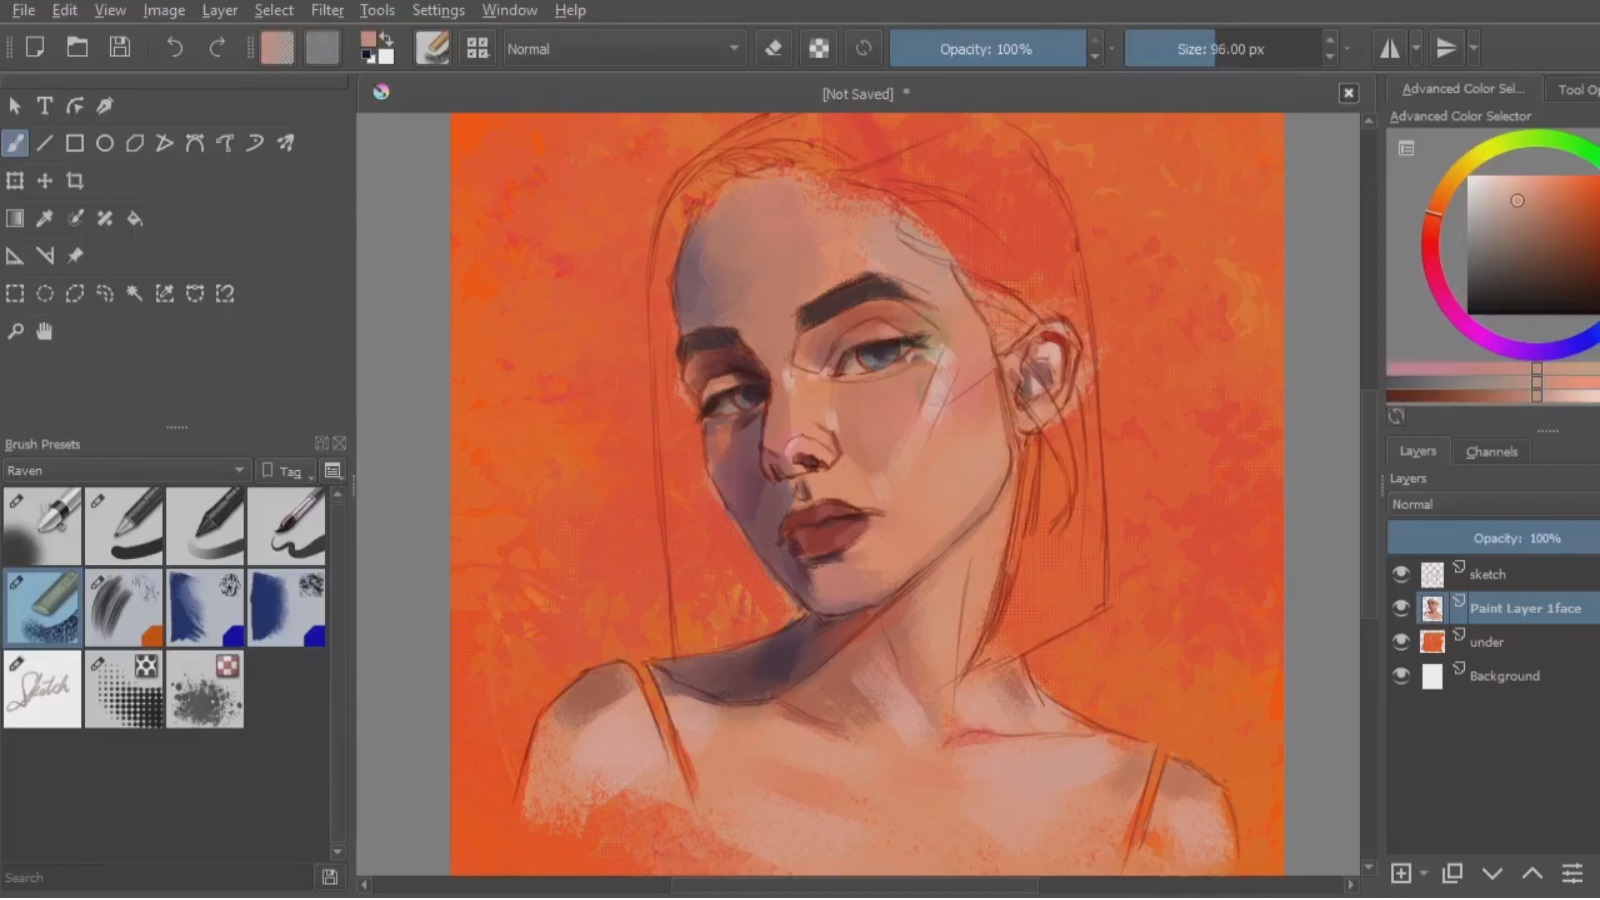
Task: Toggle vertical mirror painting
Action: (x=1445, y=48)
